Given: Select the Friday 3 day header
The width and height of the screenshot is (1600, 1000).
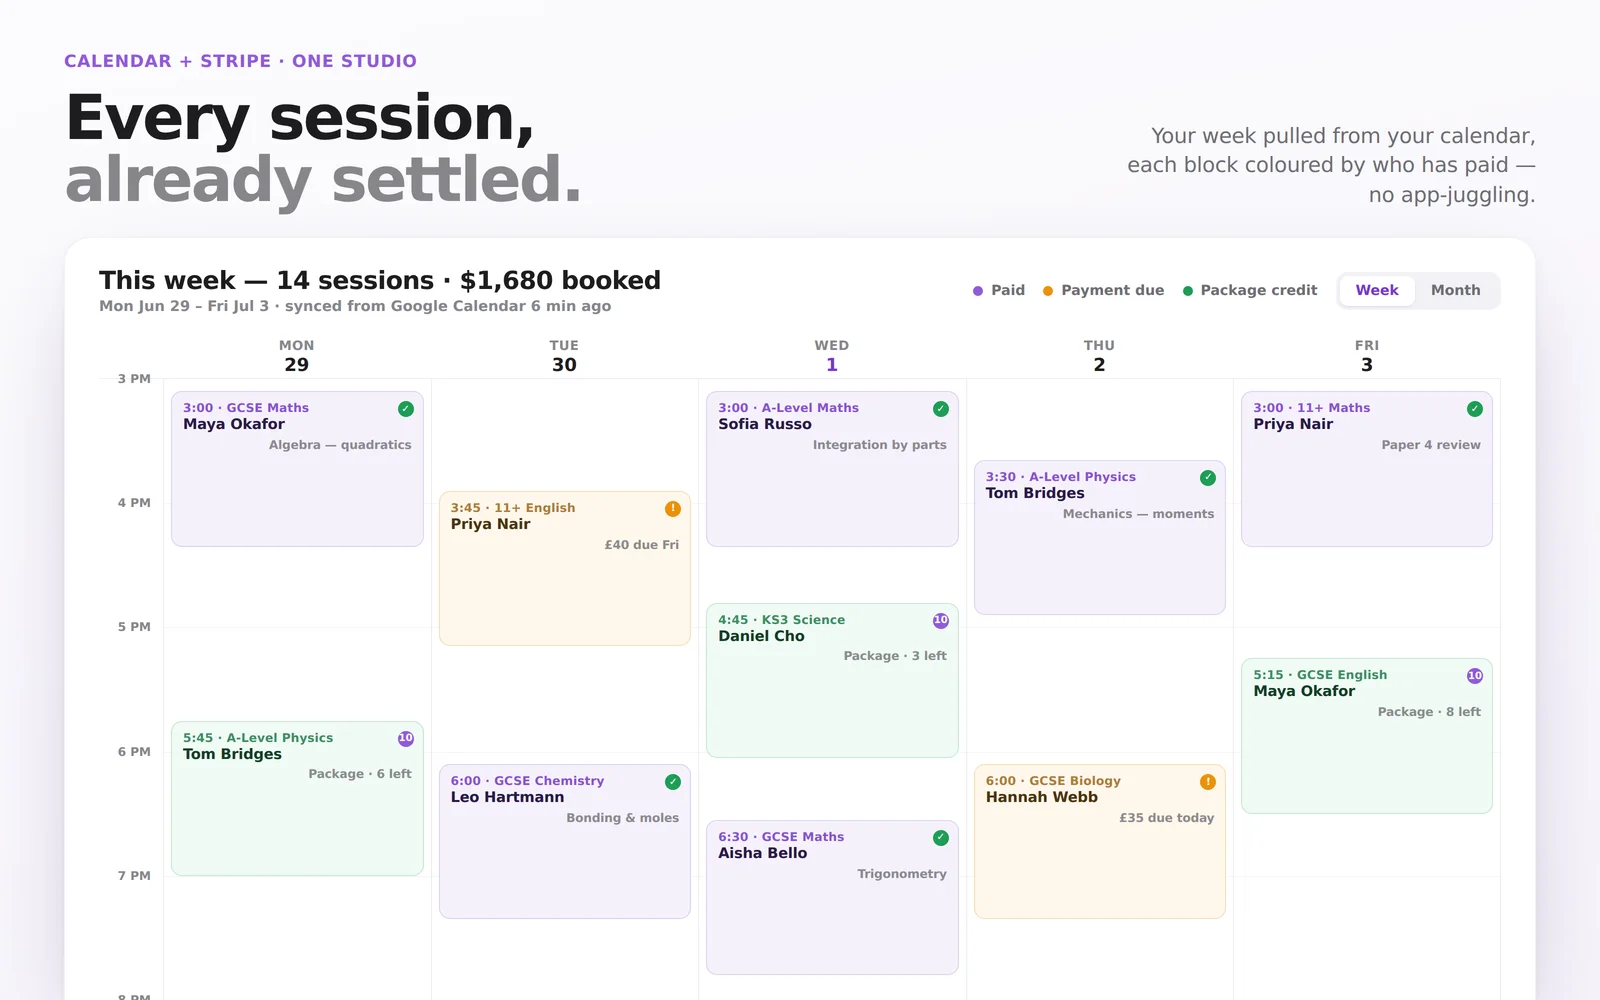Looking at the screenshot, I should 1367,356.
